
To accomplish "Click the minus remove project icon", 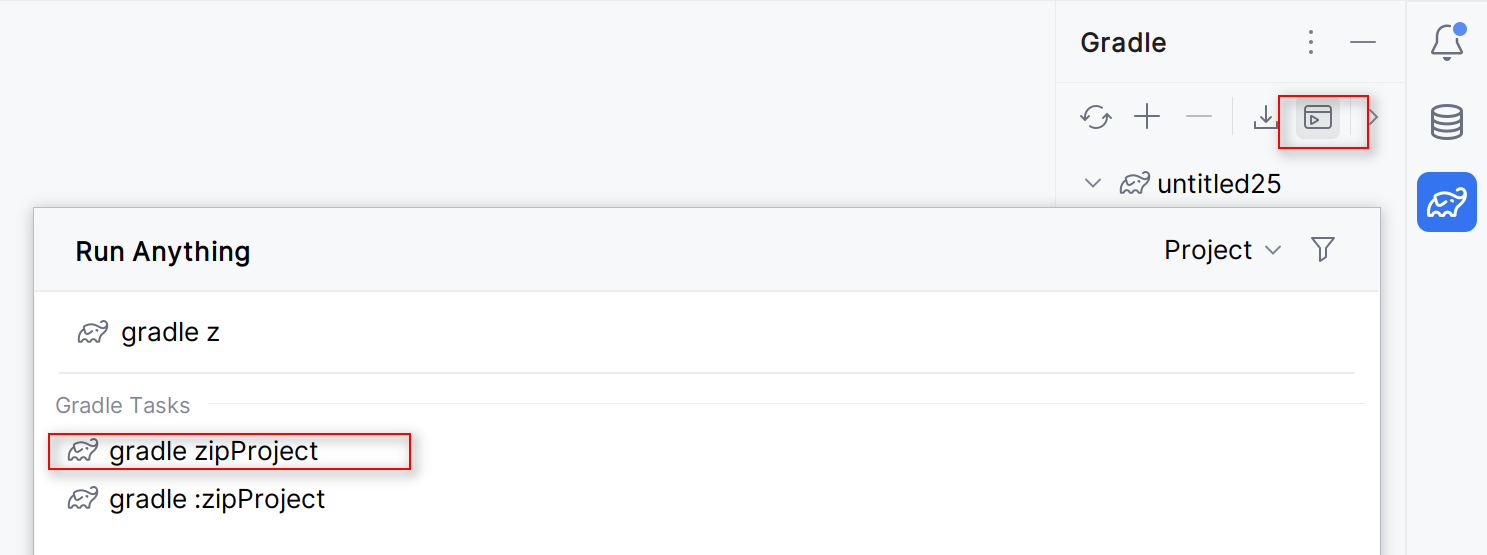I will 1199,118.
